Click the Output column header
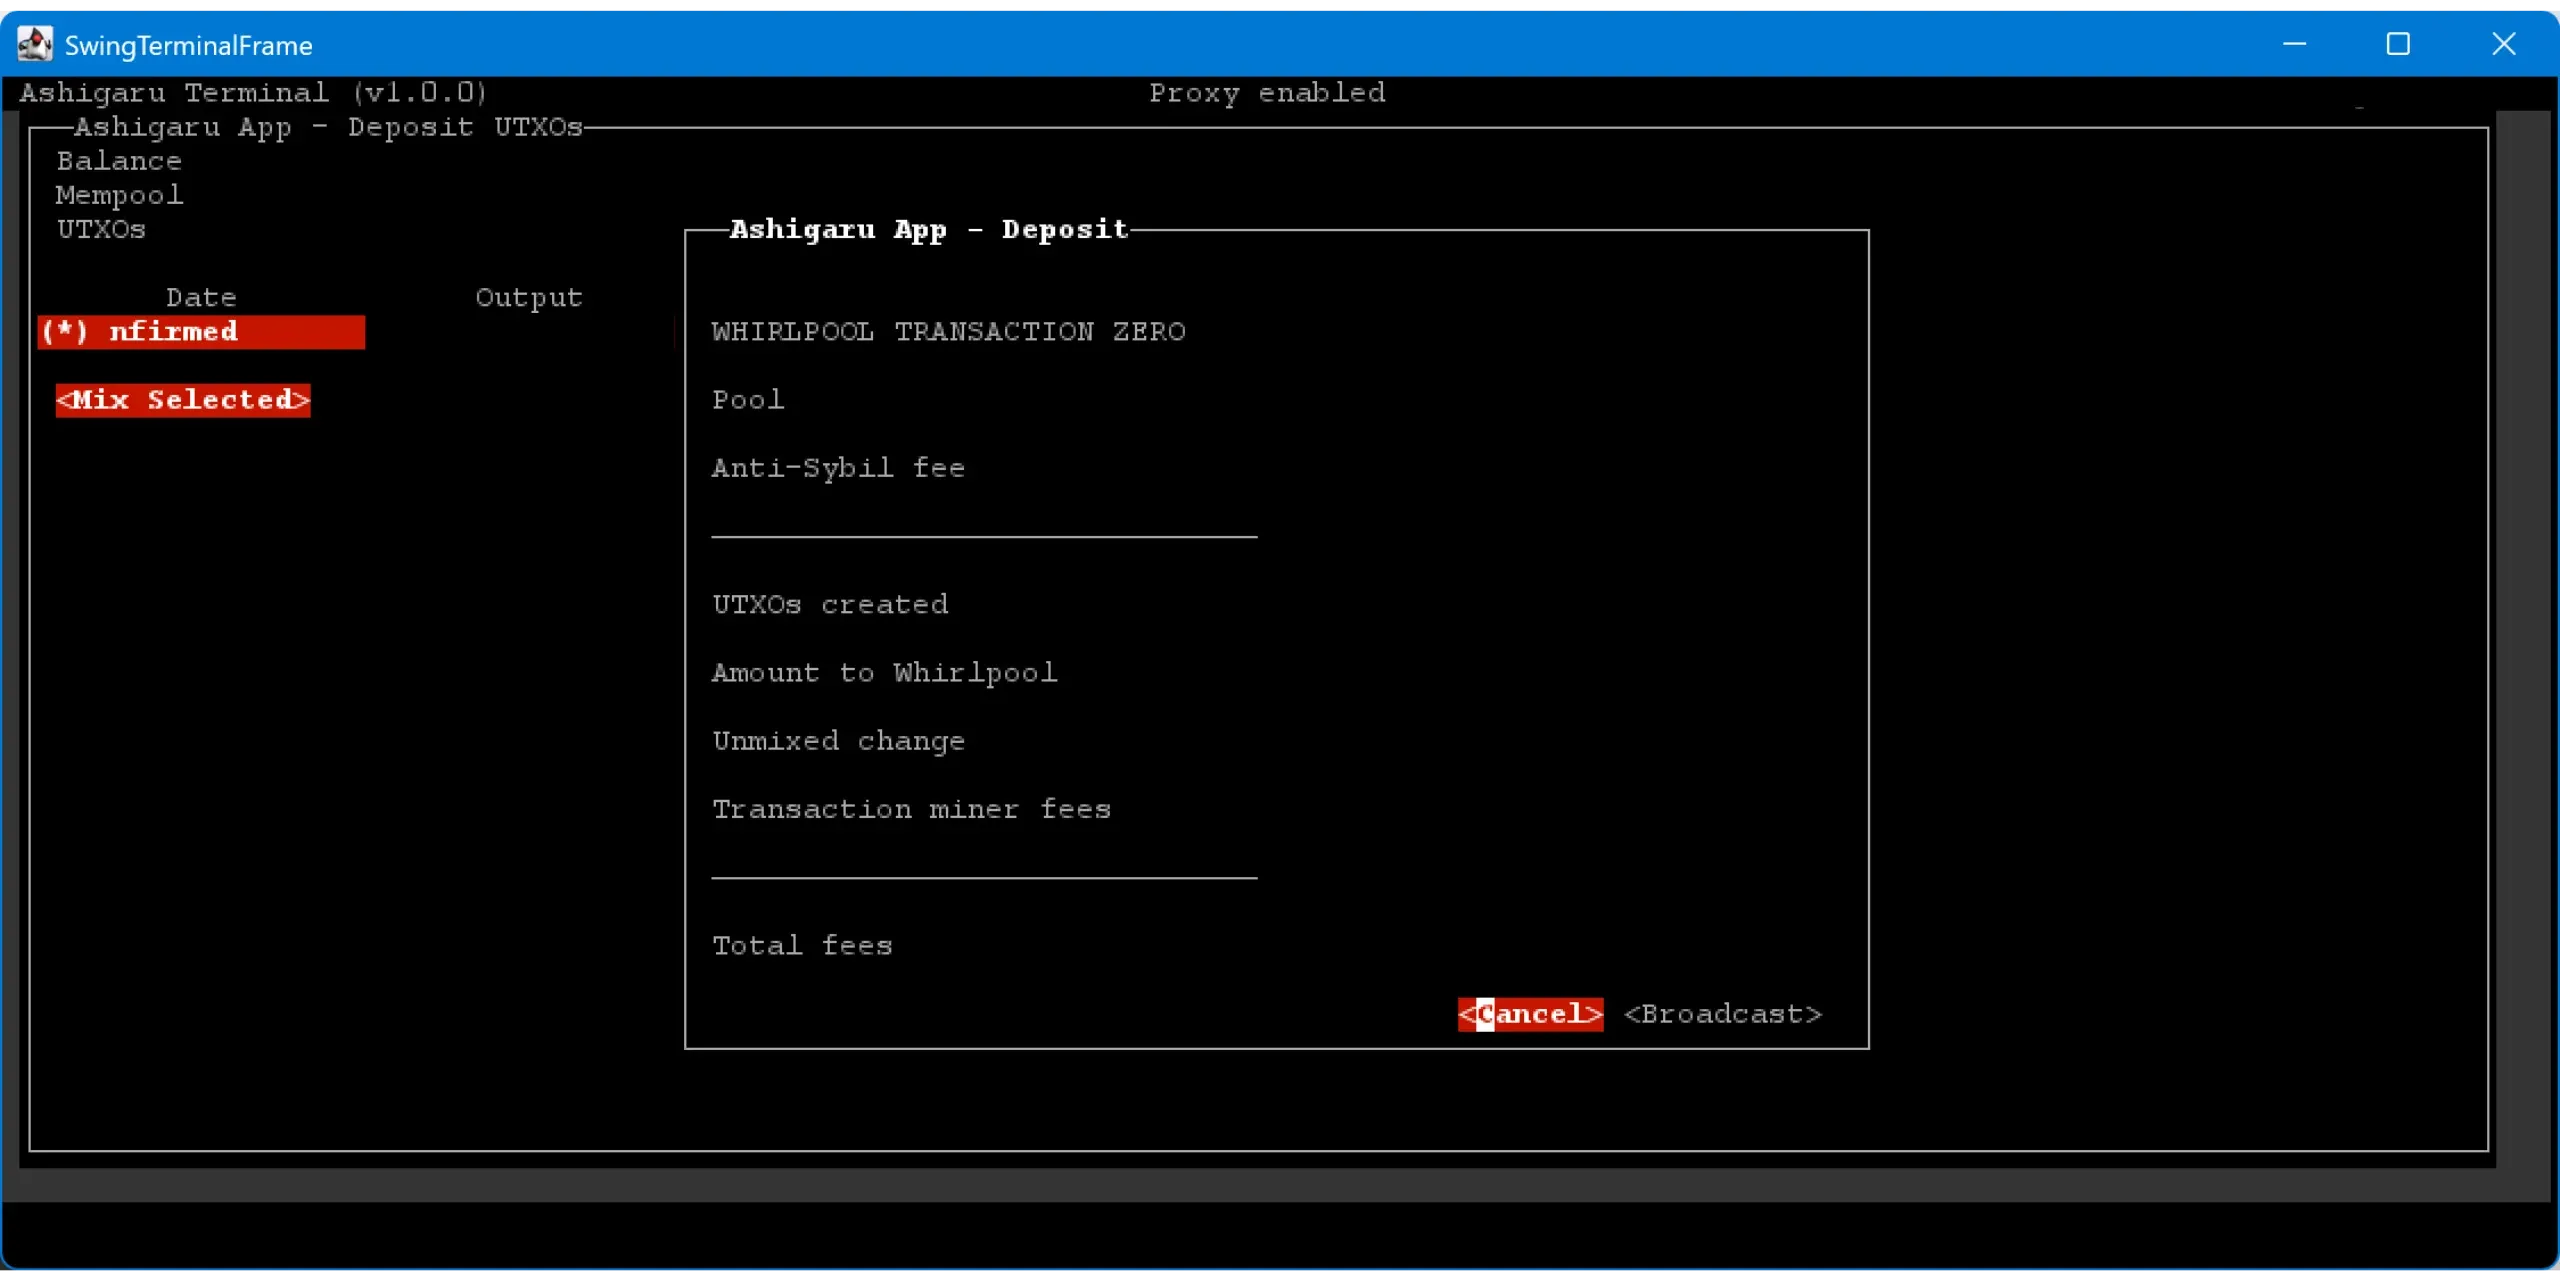This screenshot has height=1281, width=2560. point(528,297)
